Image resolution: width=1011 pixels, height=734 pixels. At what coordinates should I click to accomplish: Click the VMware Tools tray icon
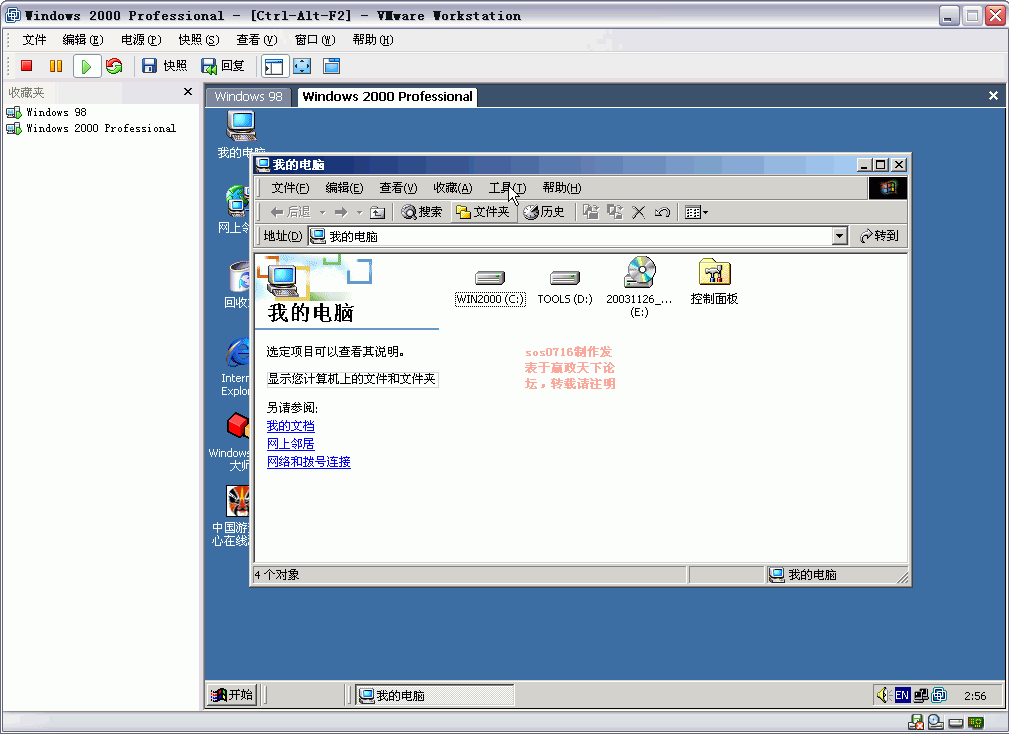pyautogui.click(x=939, y=695)
